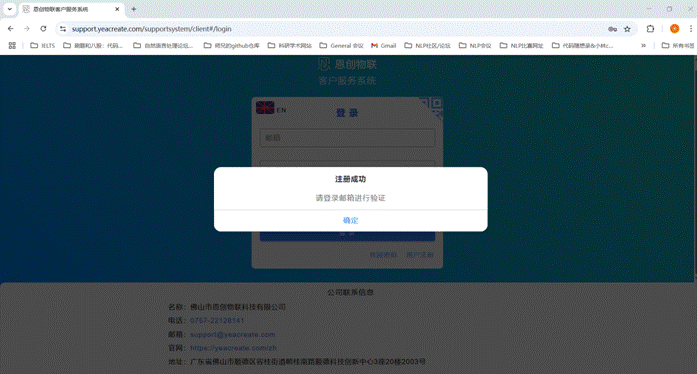Open the Extensions puzzle icon
Viewport: 697px width, 374px height.
[x=650, y=29]
